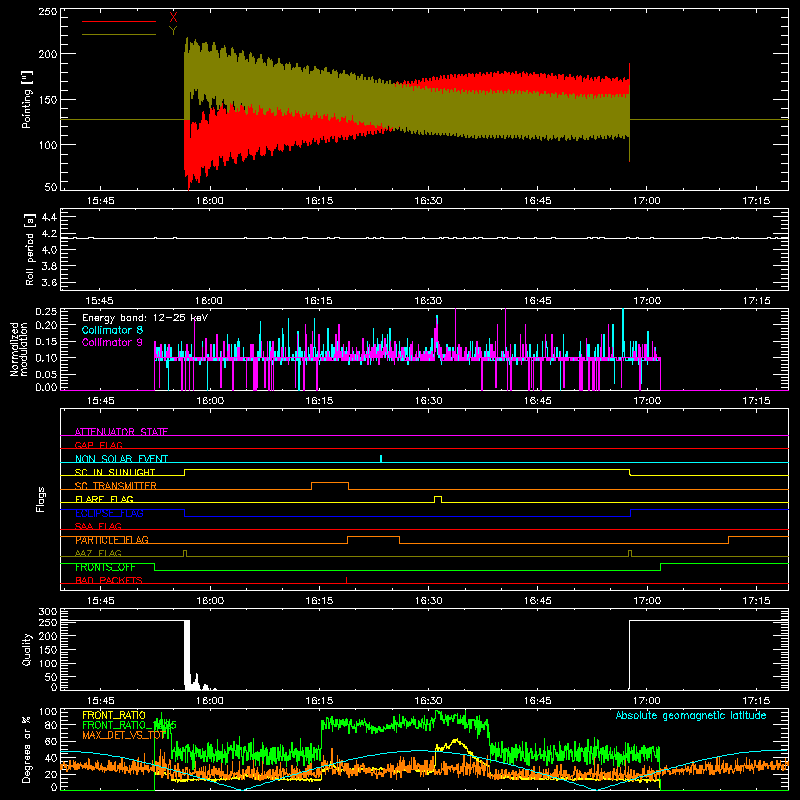Click the 0.25 value on modulation axis

point(46,312)
